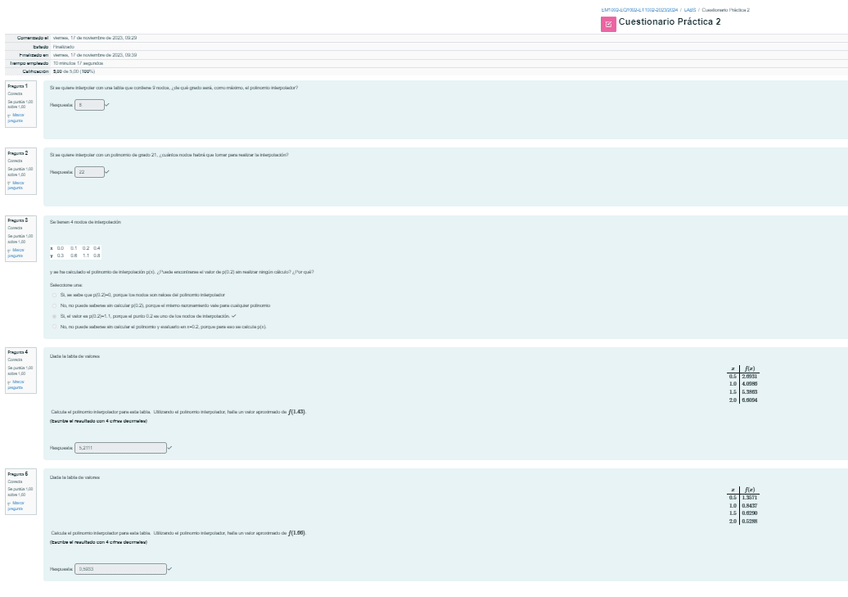Flag Pregunta 5 with Marcar pregunta

coord(16,506)
